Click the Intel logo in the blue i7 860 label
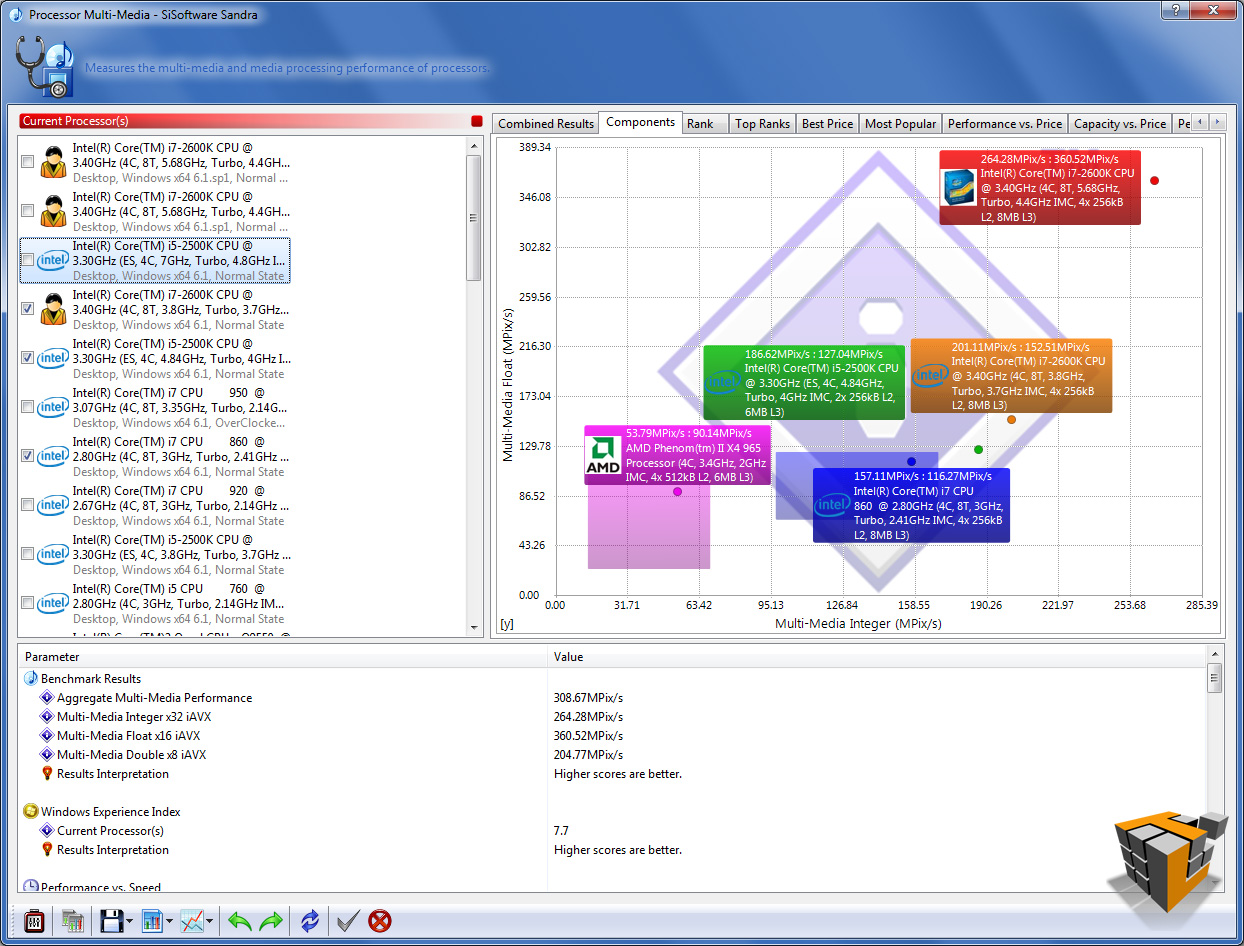The width and height of the screenshot is (1244, 946). (x=832, y=505)
